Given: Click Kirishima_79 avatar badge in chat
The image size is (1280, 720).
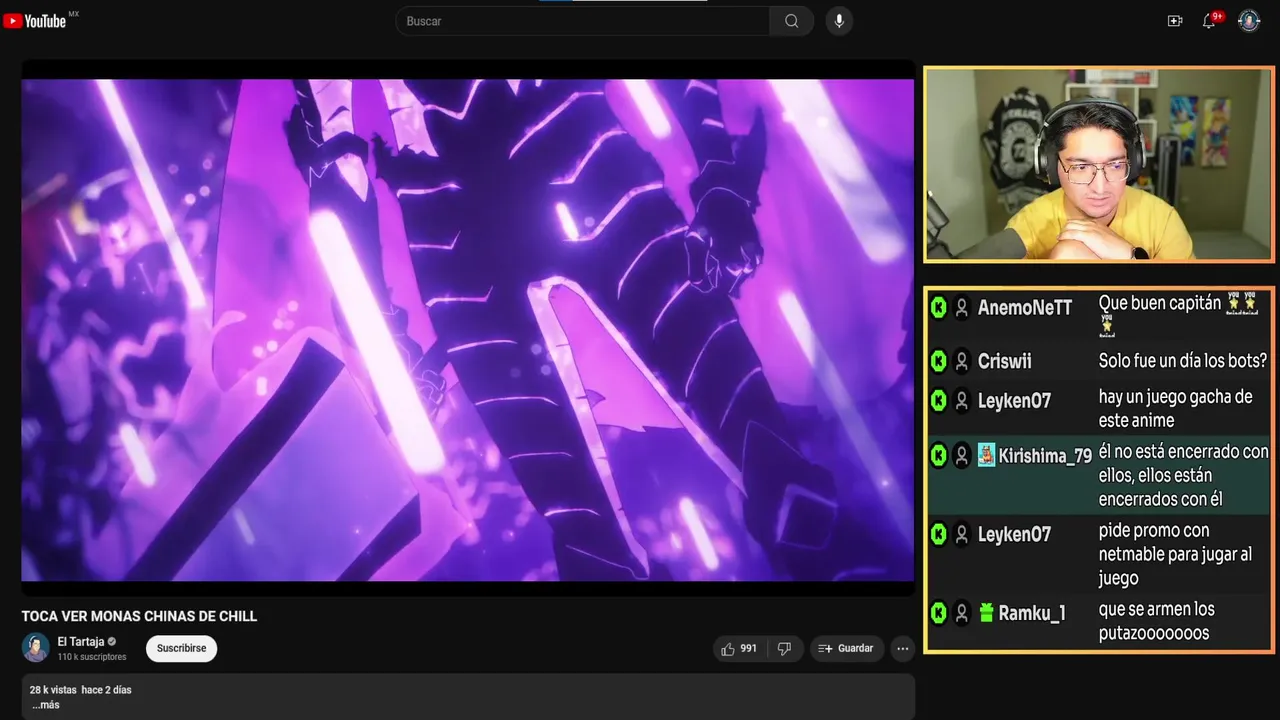Looking at the screenshot, I should click(986, 456).
